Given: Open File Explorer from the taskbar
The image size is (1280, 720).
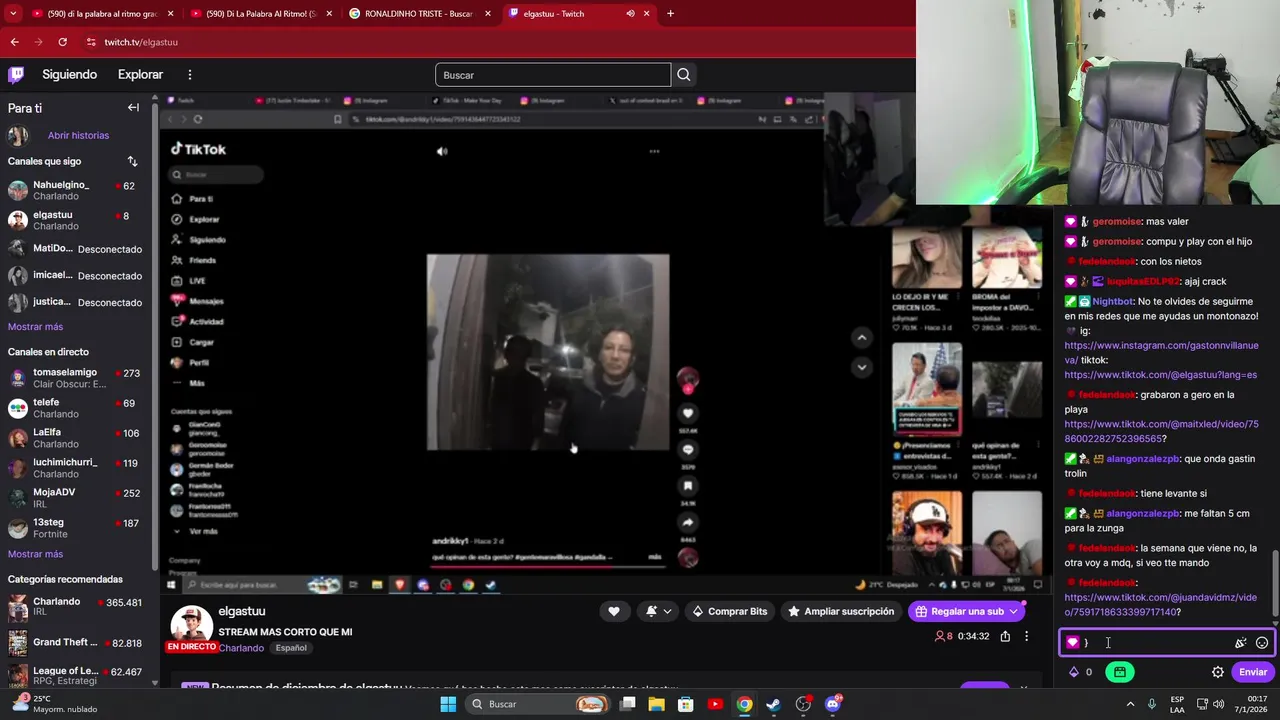Looking at the screenshot, I should pos(656,704).
